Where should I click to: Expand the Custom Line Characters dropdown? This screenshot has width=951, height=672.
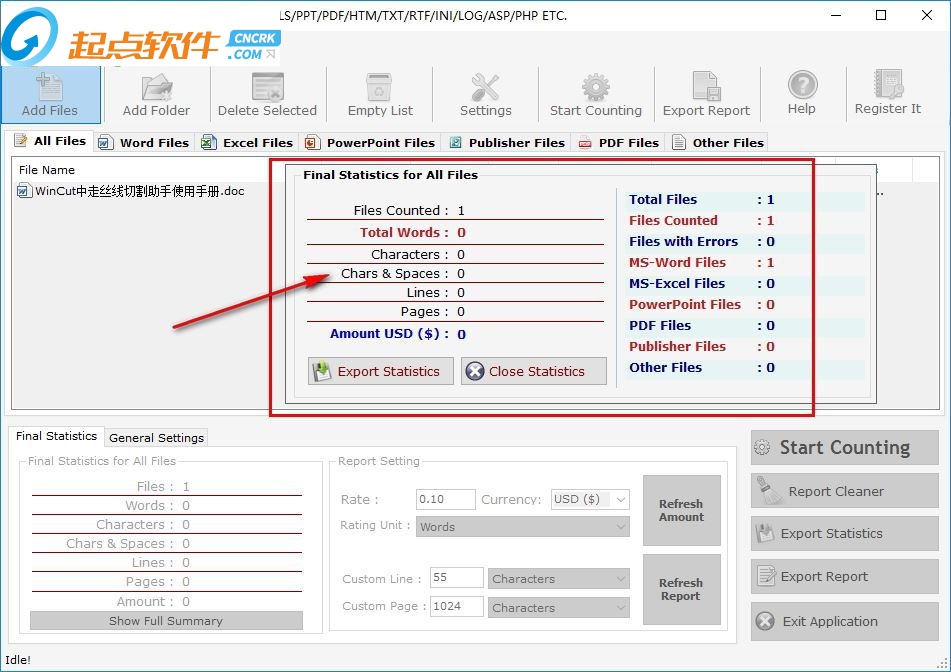(x=558, y=578)
